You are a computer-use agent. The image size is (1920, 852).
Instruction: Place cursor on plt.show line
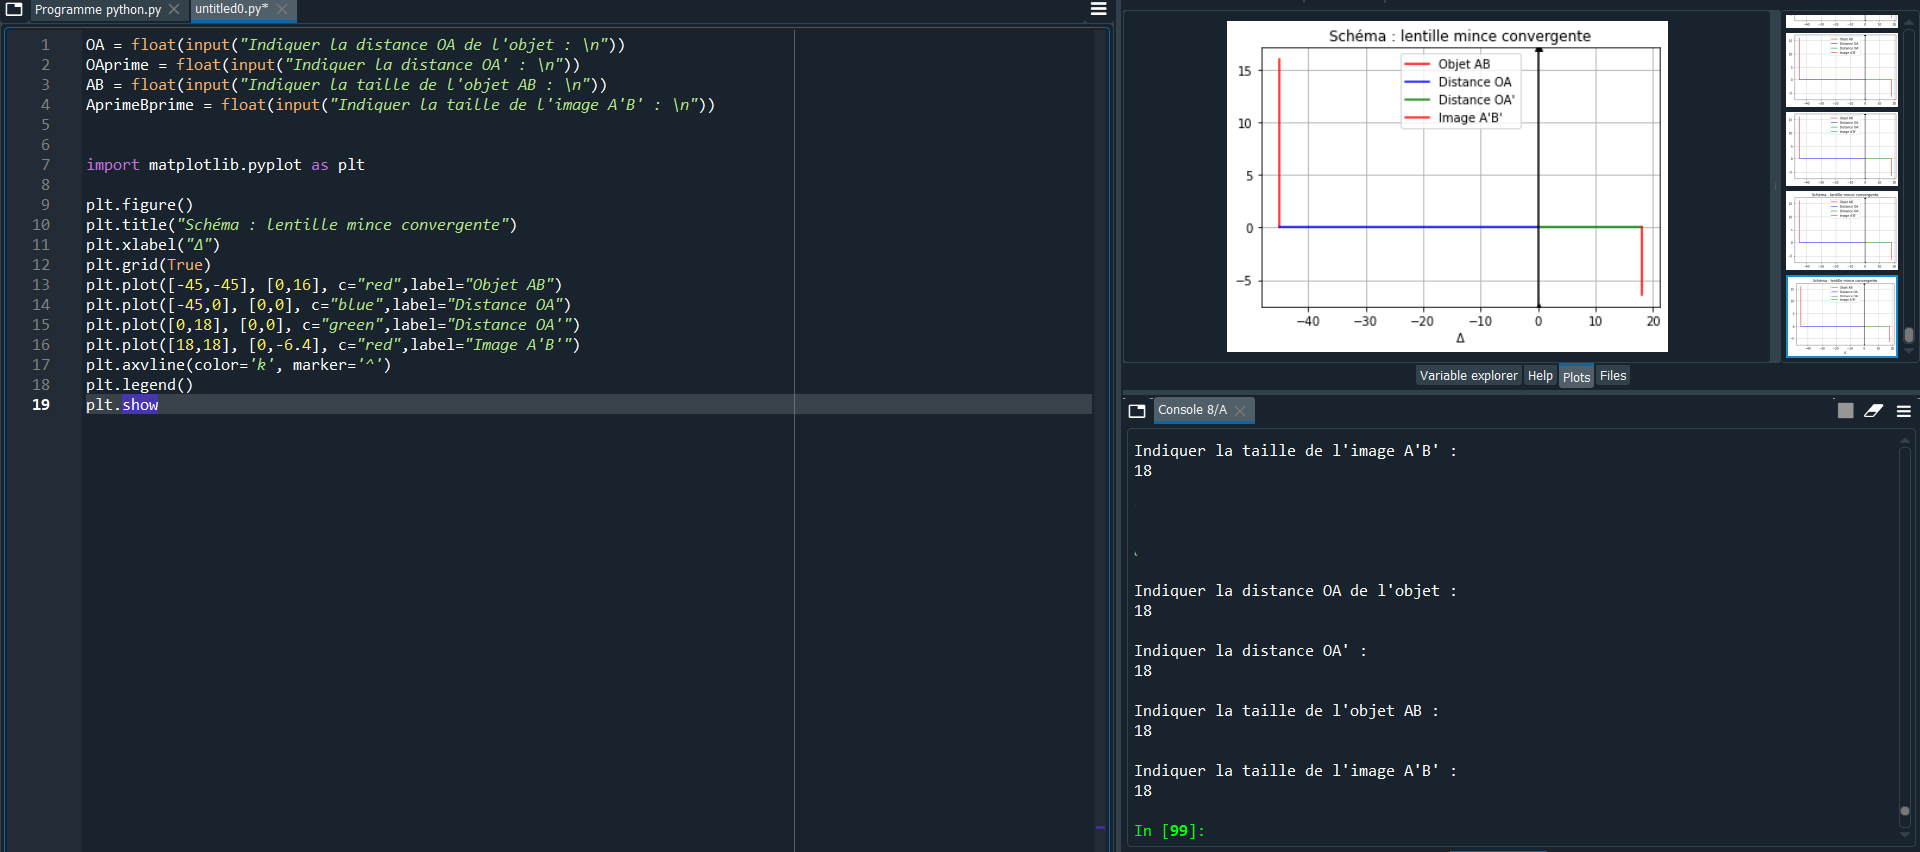[122, 405]
